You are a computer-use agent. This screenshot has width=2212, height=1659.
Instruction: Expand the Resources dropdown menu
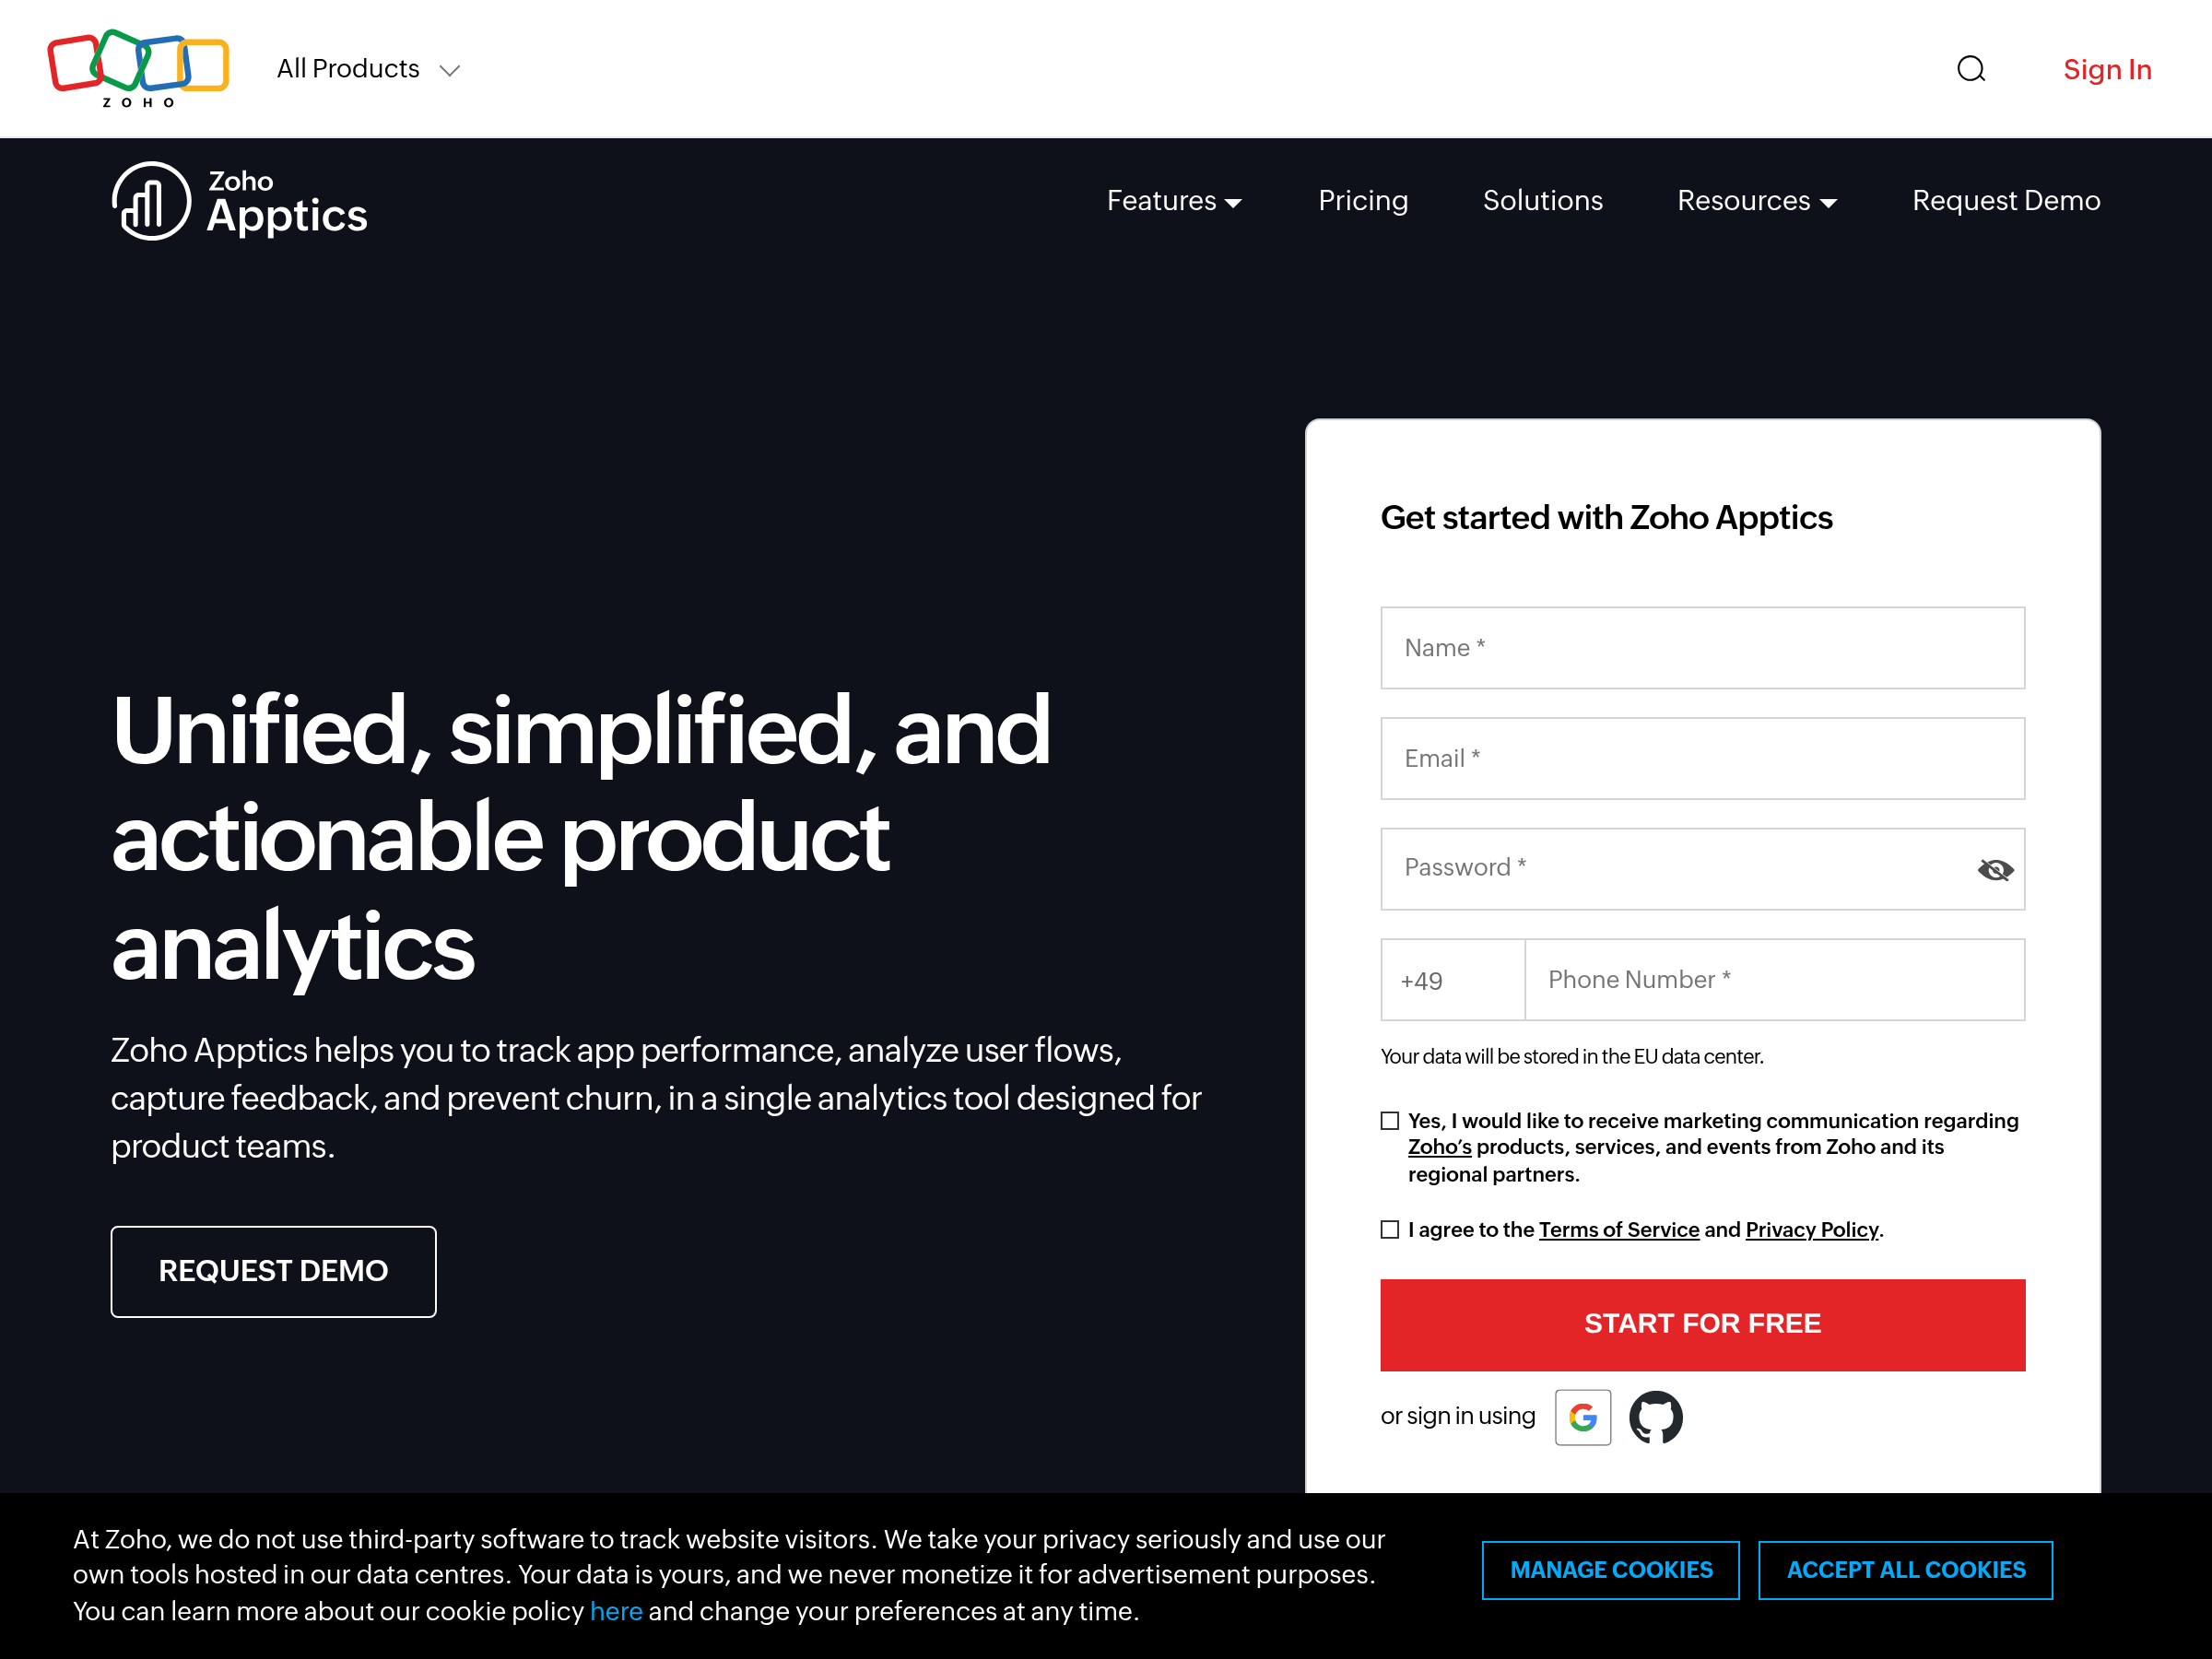tap(1756, 201)
